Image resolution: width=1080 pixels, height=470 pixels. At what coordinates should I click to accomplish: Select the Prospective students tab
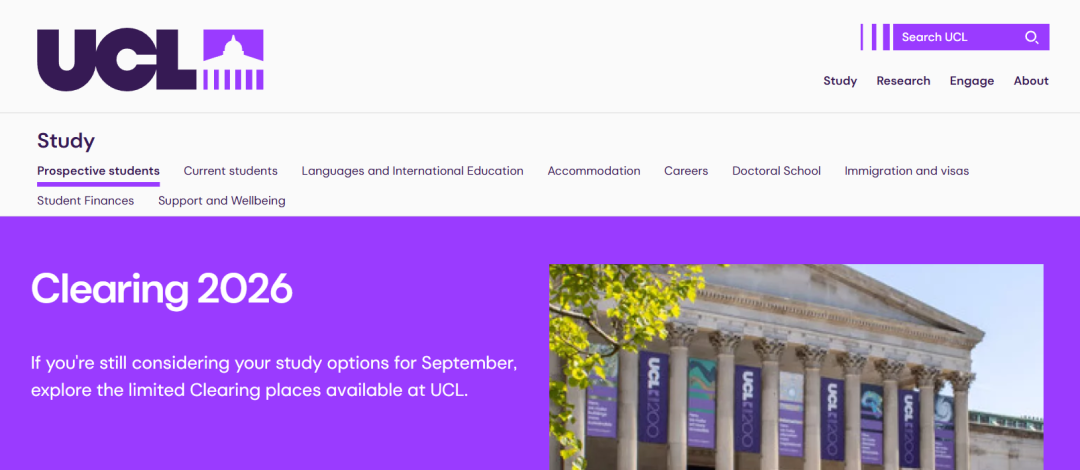(98, 171)
